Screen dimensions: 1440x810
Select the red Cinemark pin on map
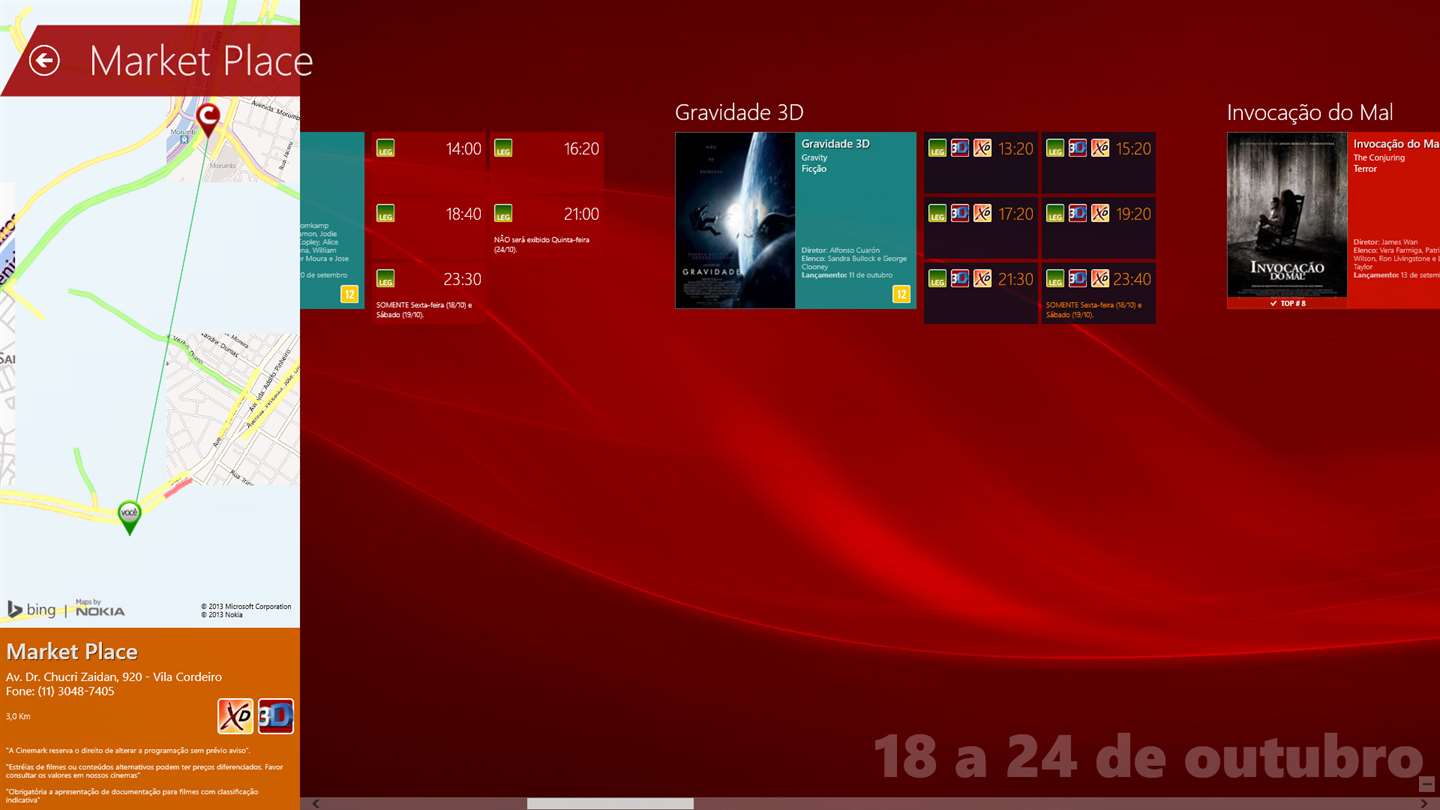208,120
